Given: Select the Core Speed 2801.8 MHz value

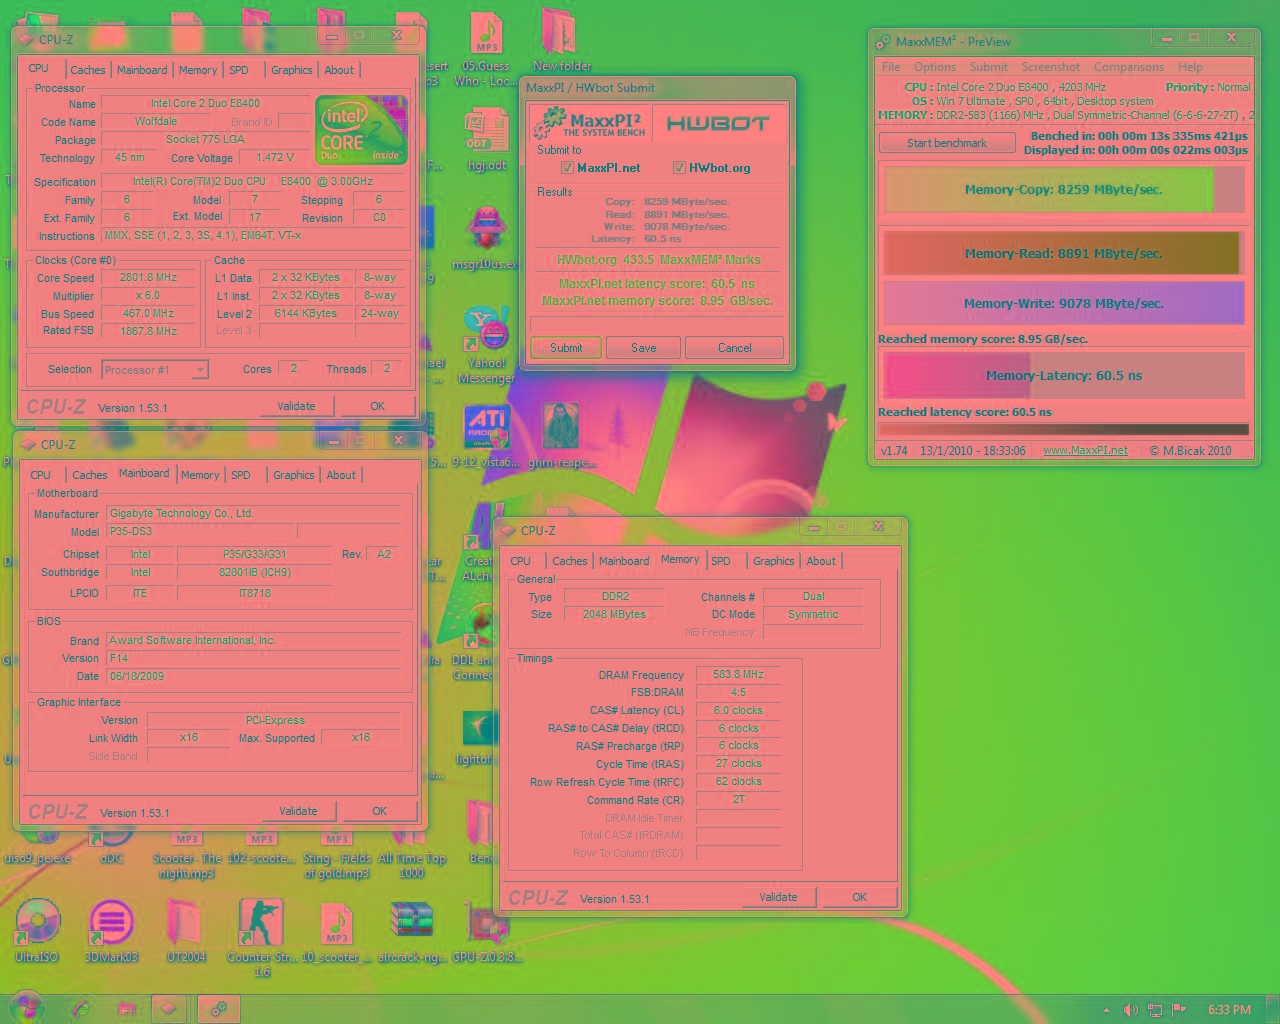Looking at the screenshot, I should pyautogui.click(x=148, y=278).
